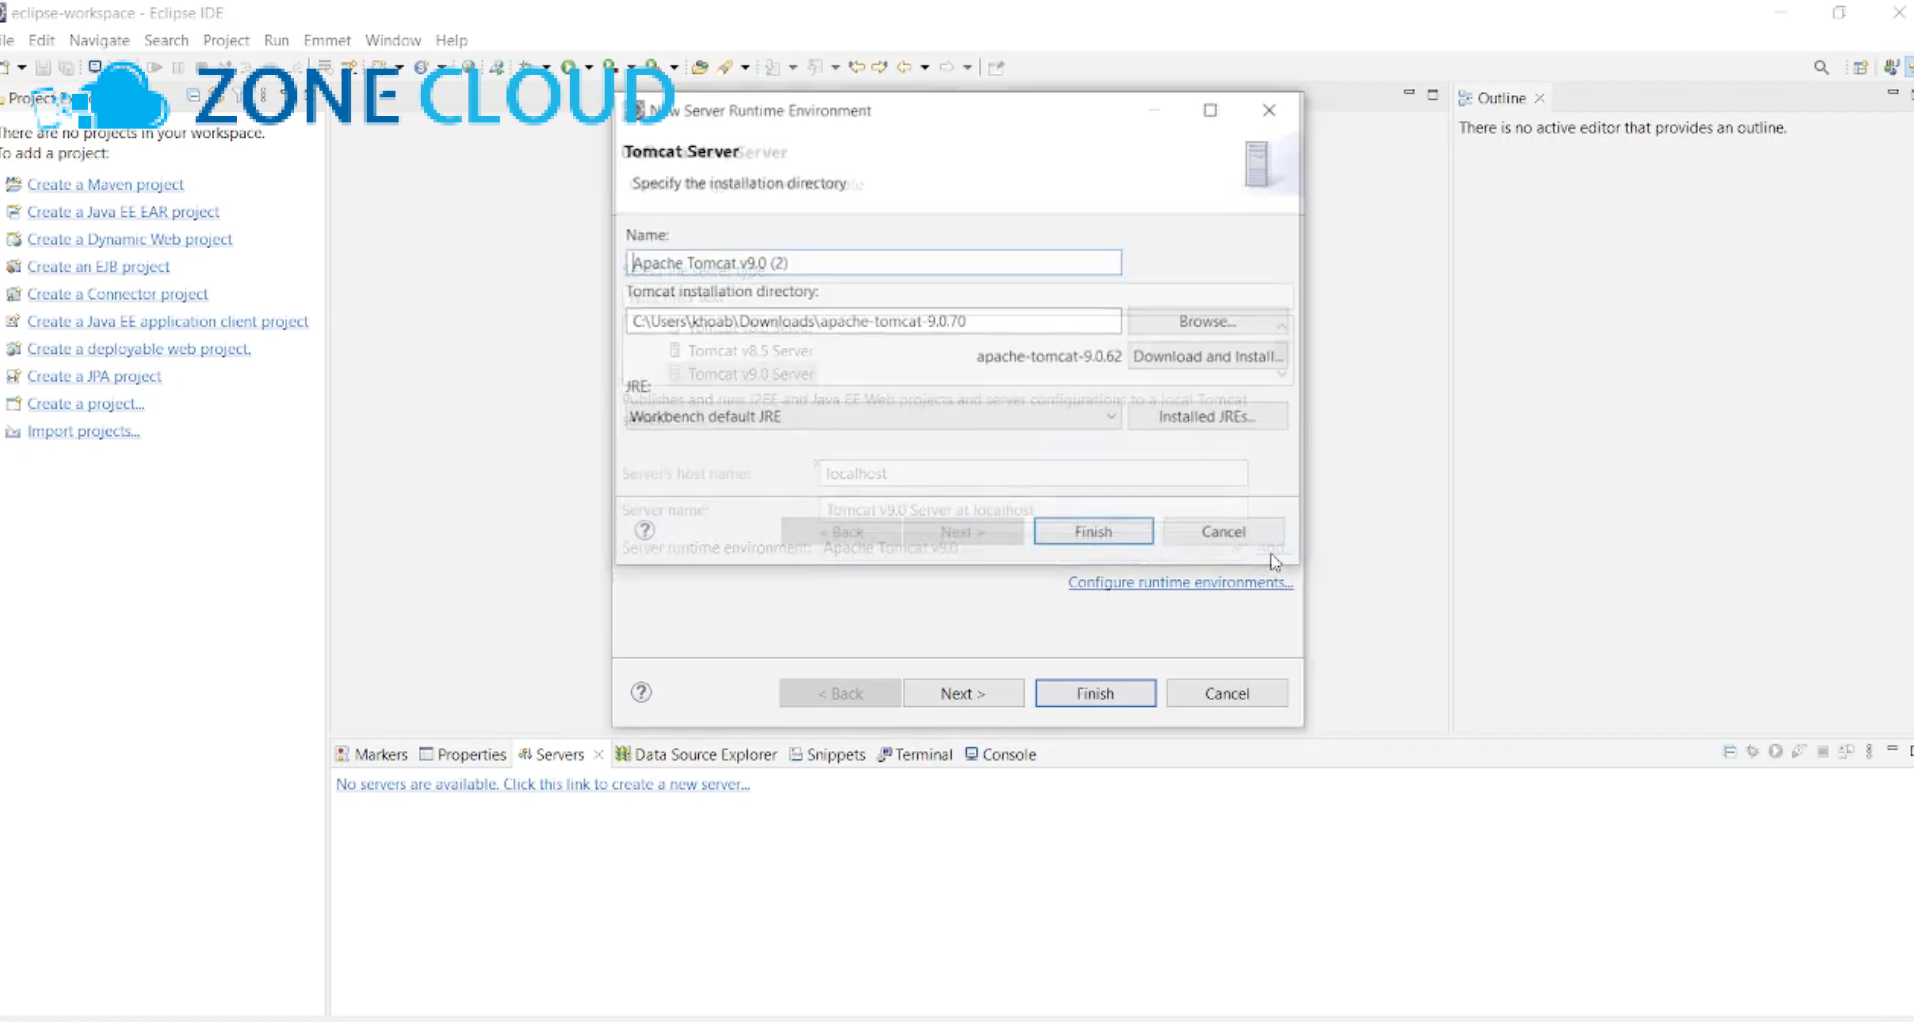Switch to the Markers tab
Screen dimensions: 1914x1022
click(x=372, y=754)
